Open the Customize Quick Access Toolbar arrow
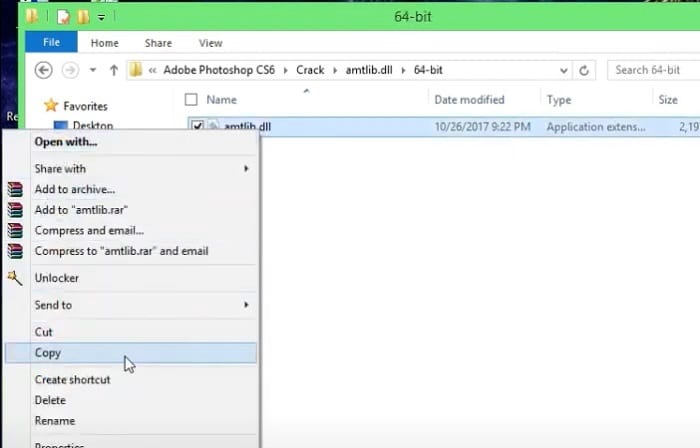Viewport: 700px width, 448px height. coord(101,17)
